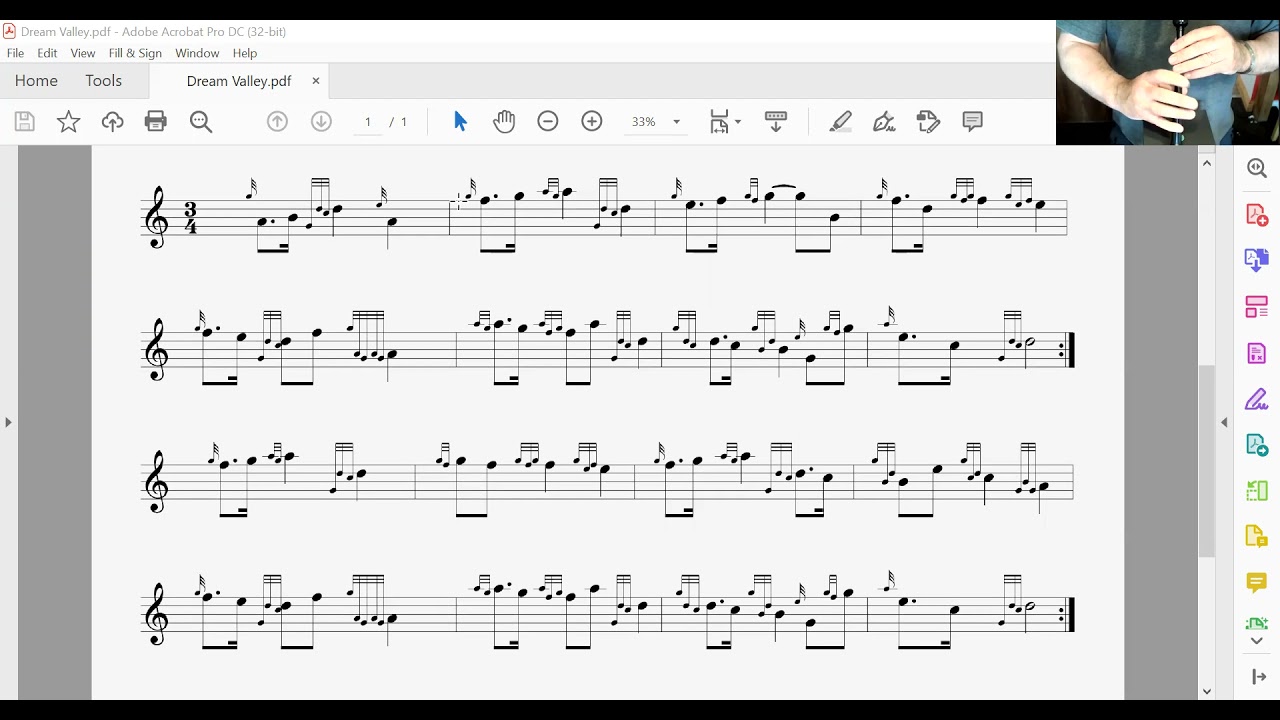Screen dimensions: 1280x720
Task: Collapse the right tools pane arrow
Action: coord(1224,423)
